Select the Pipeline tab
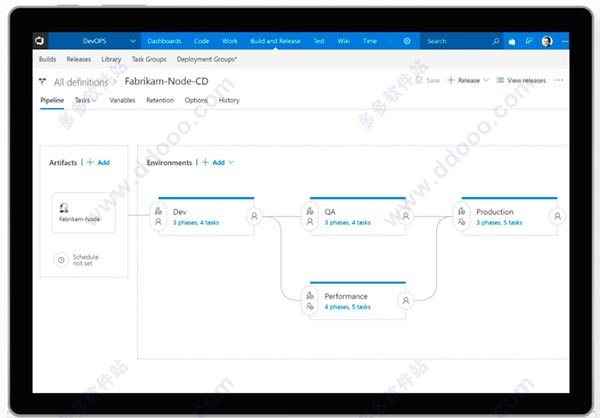 [x=52, y=100]
